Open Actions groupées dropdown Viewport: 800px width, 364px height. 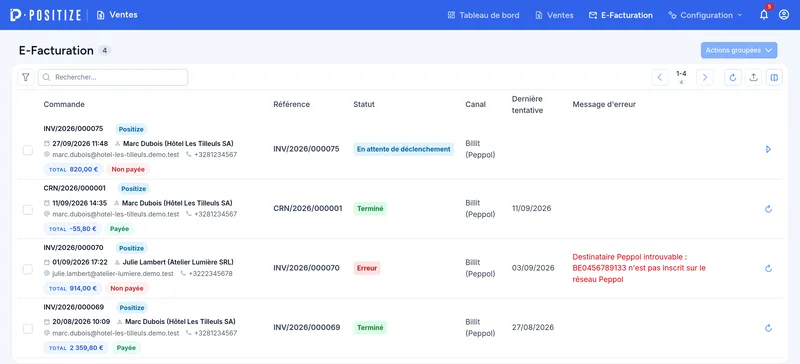point(739,50)
